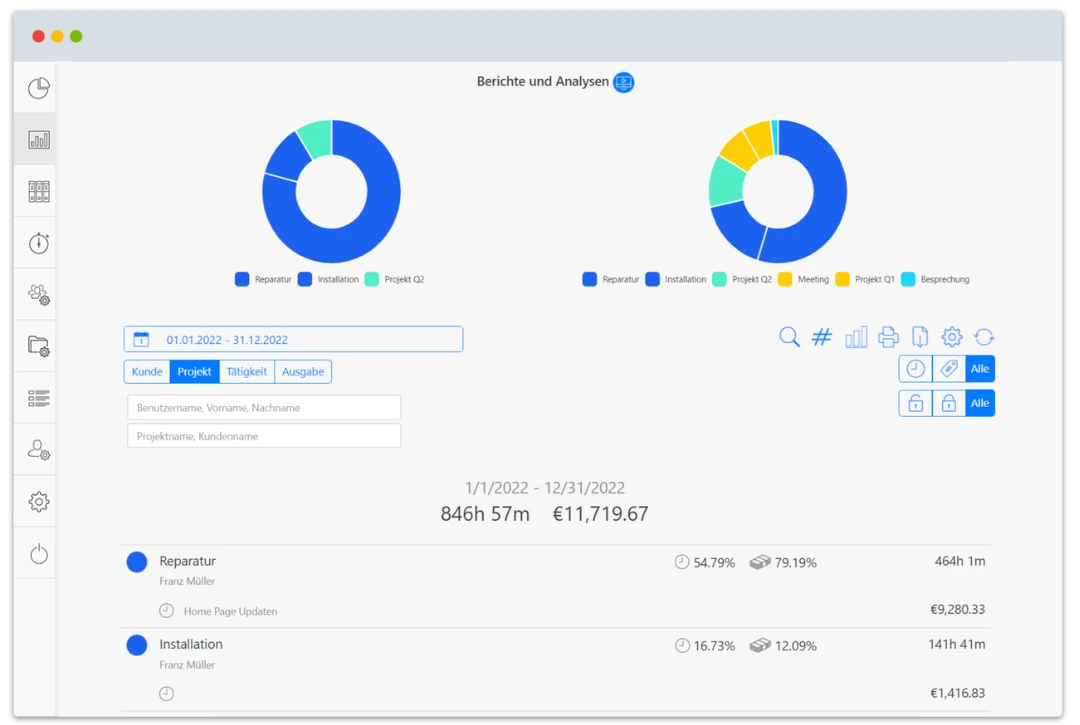The height and width of the screenshot is (725, 1080).
Task: Open project folder settings in sidebar
Action: coord(38,347)
